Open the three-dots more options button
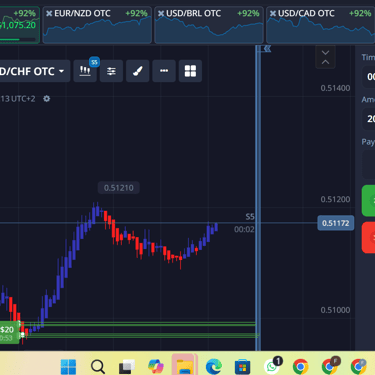The image size is (375, 375). [x=164, y=71]
